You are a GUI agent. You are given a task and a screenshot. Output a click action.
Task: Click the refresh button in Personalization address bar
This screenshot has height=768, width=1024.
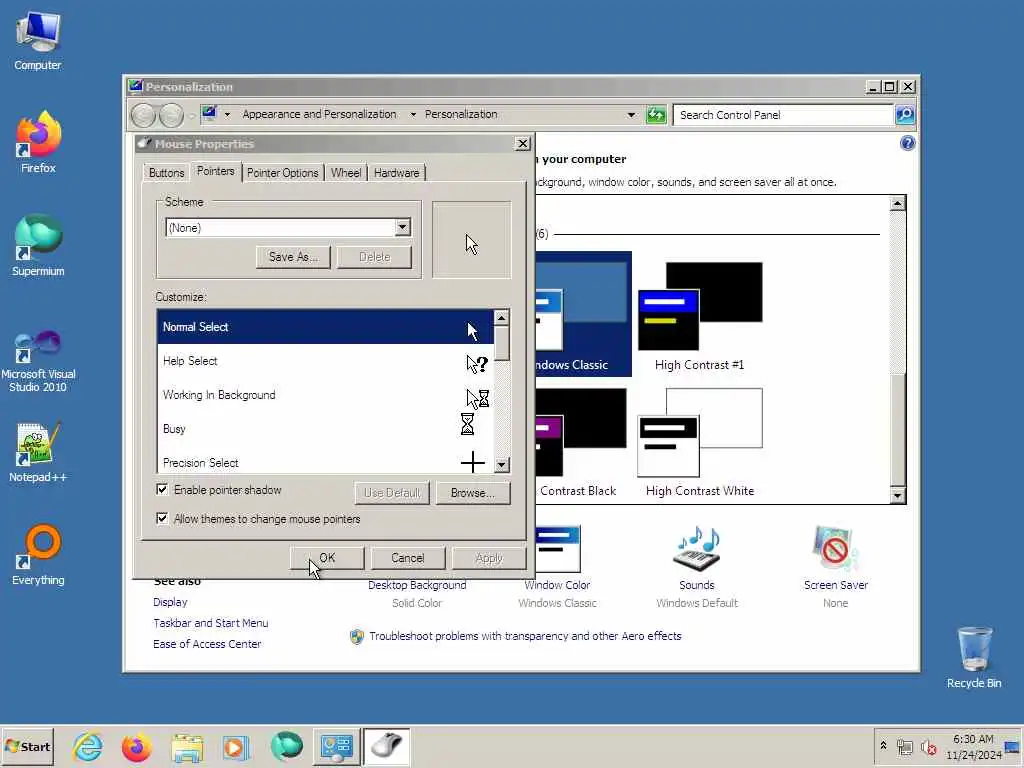(656, 115)
